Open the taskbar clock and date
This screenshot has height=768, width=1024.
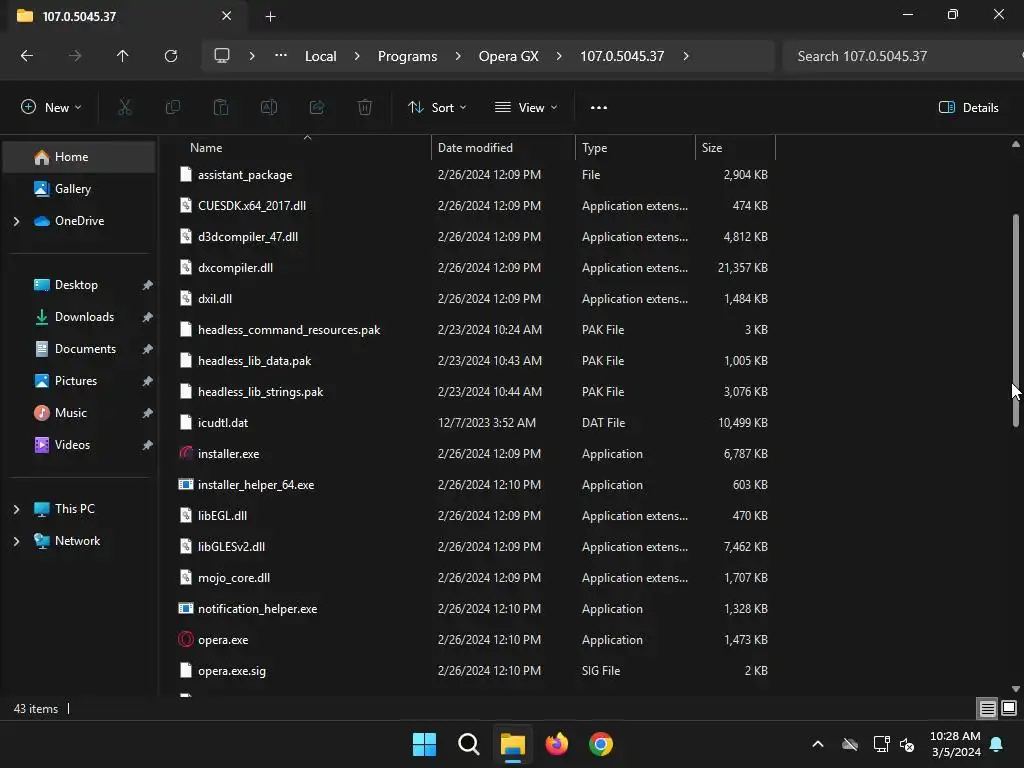955,744
